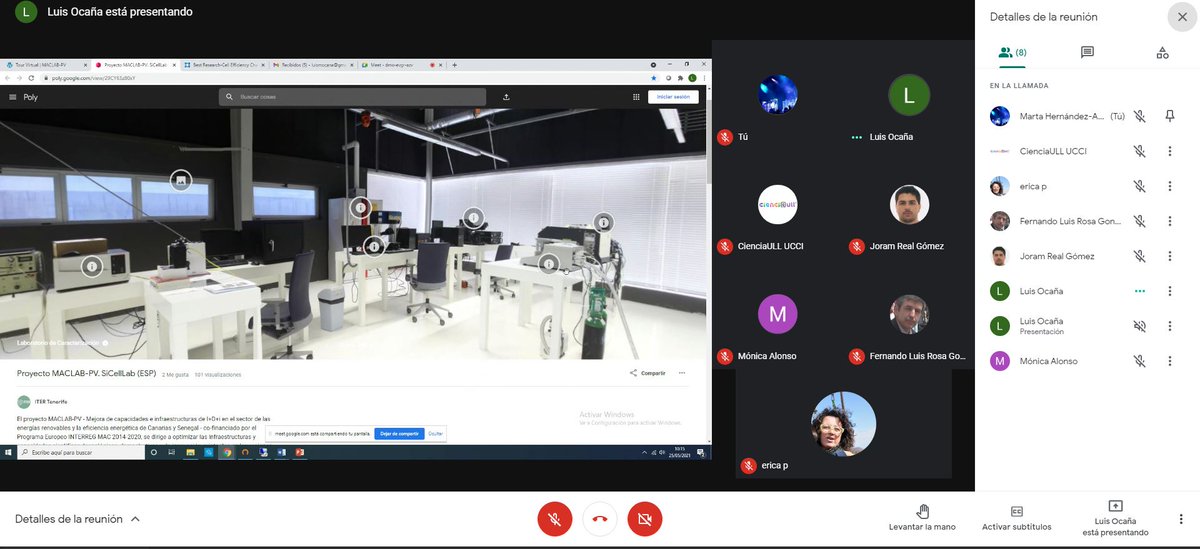Click microphone icon beside Joram Real Gómez in list

tap(1139, 256)
